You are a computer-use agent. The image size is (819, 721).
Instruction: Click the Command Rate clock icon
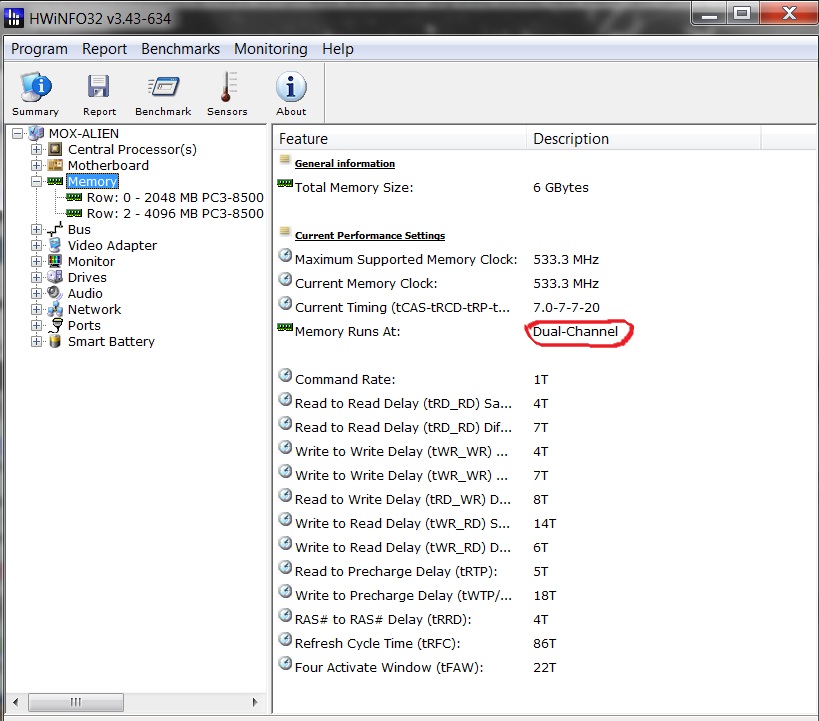click(x=285, y=375)
